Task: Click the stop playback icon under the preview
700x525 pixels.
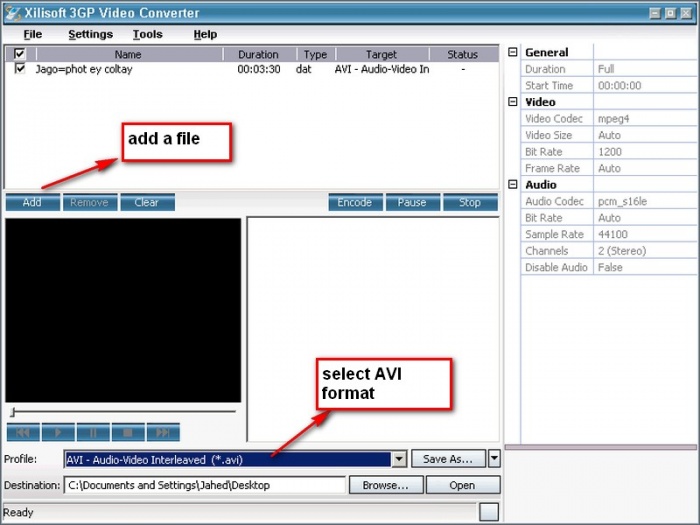Action: 128,432
